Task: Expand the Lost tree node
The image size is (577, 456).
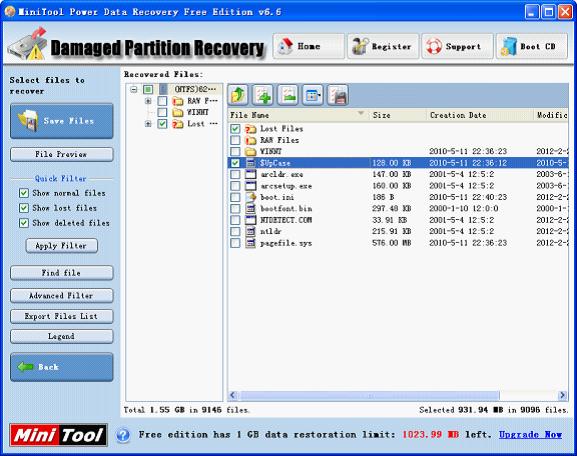Action: tap(148, 124)
